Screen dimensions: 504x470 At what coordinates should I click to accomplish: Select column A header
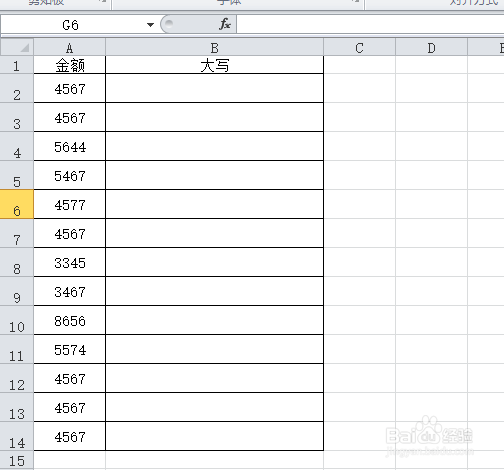tap(69, 48)
